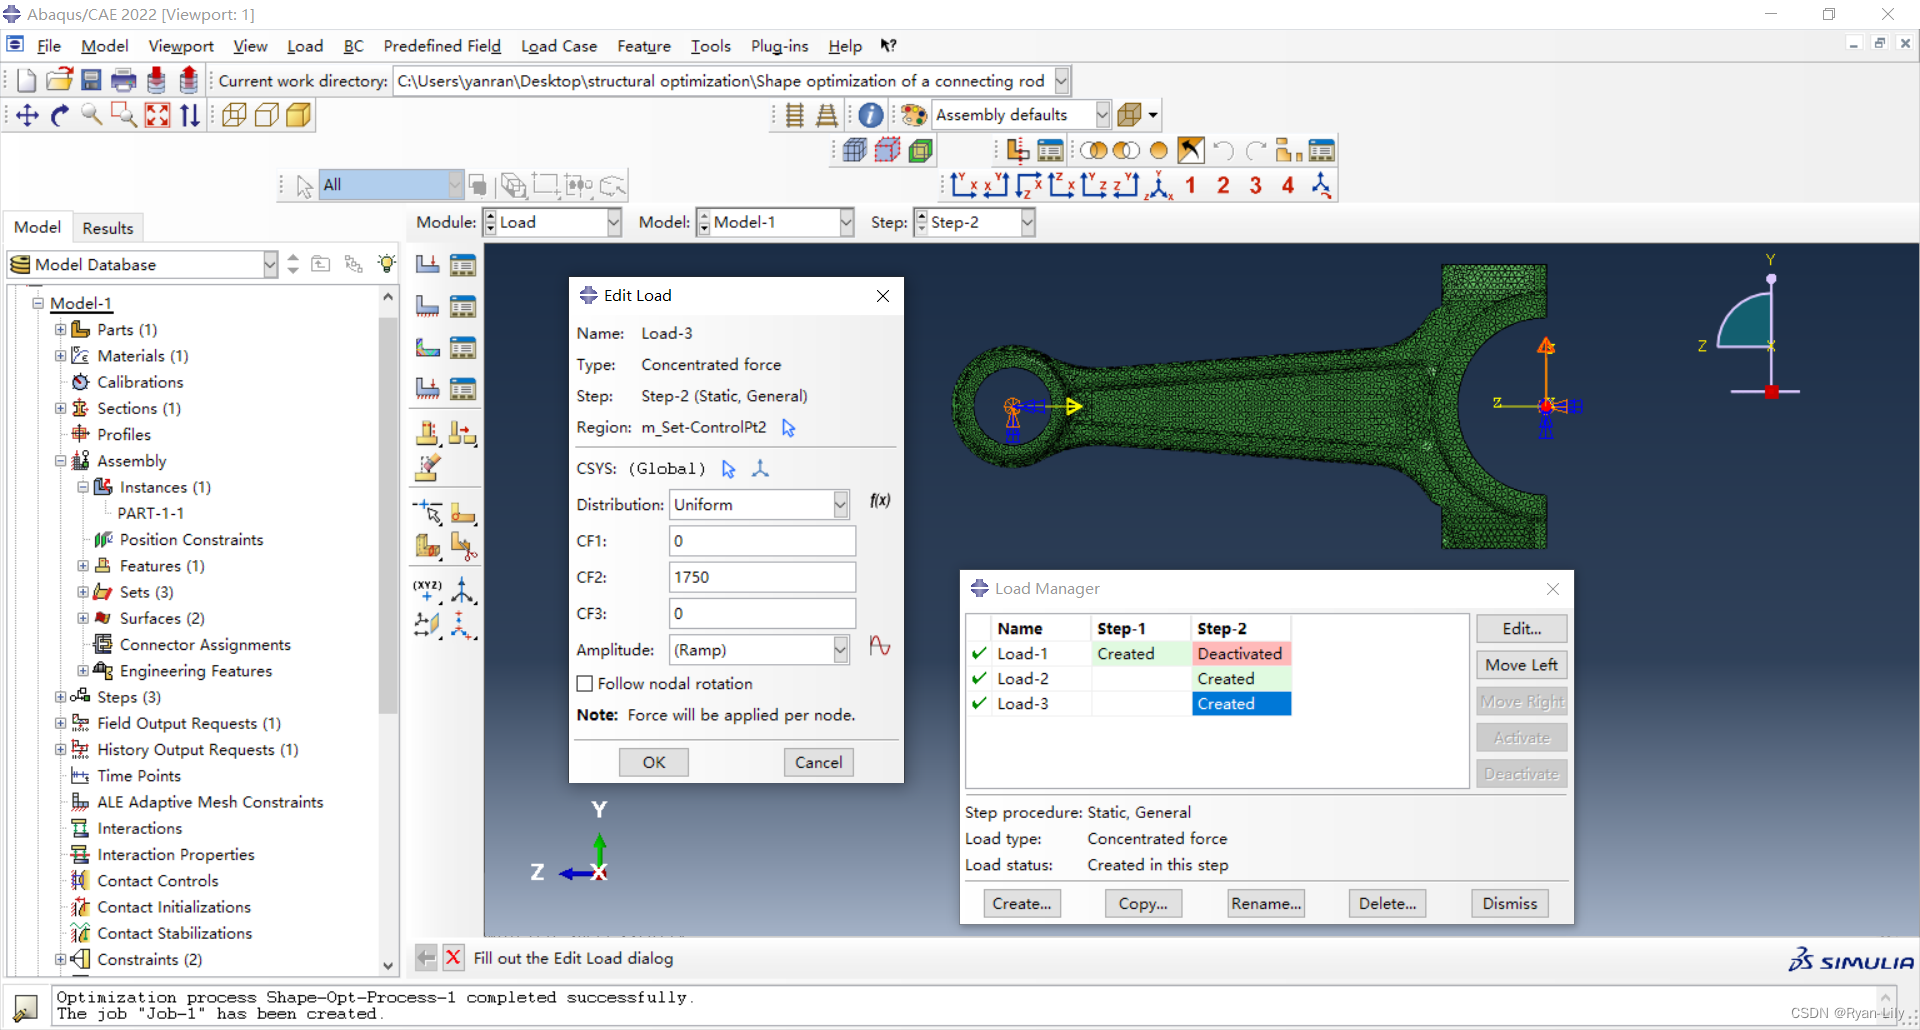The width and height of the screenshot is (1920, 1030).
Task: Click Move Left in the Load Manager
Action: pos(1521,665)
